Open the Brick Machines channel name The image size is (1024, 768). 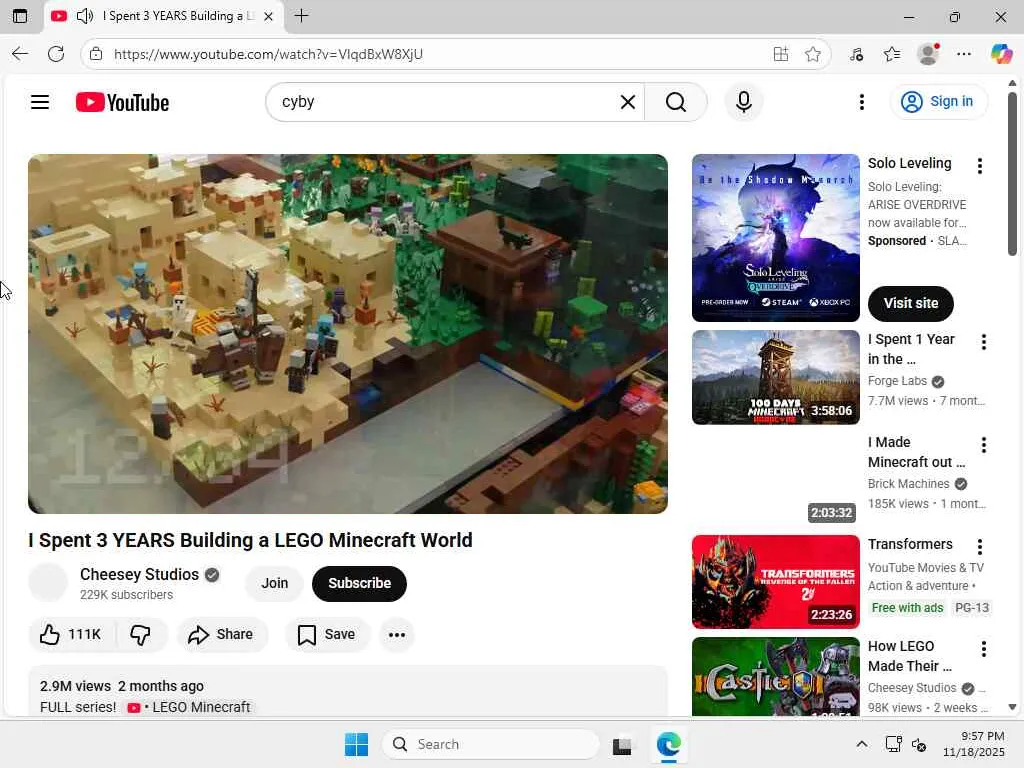click(x=908, y=484)
